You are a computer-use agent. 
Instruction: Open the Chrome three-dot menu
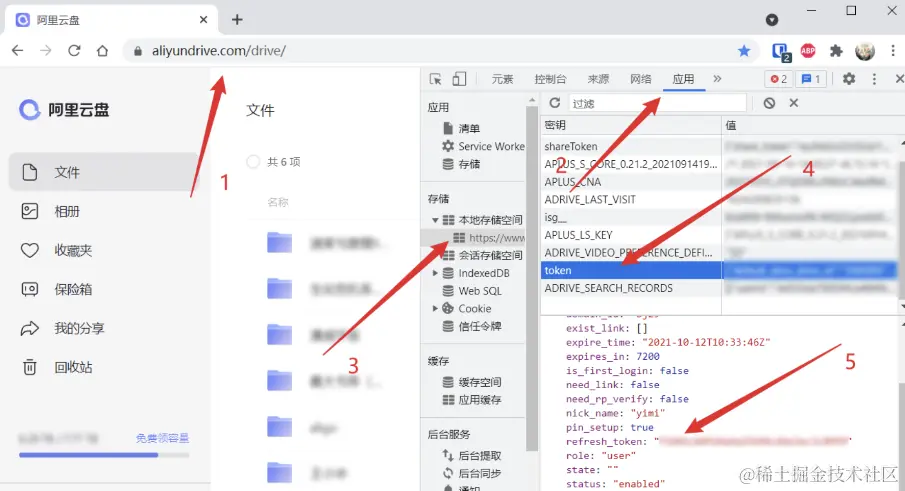point(893,51)
